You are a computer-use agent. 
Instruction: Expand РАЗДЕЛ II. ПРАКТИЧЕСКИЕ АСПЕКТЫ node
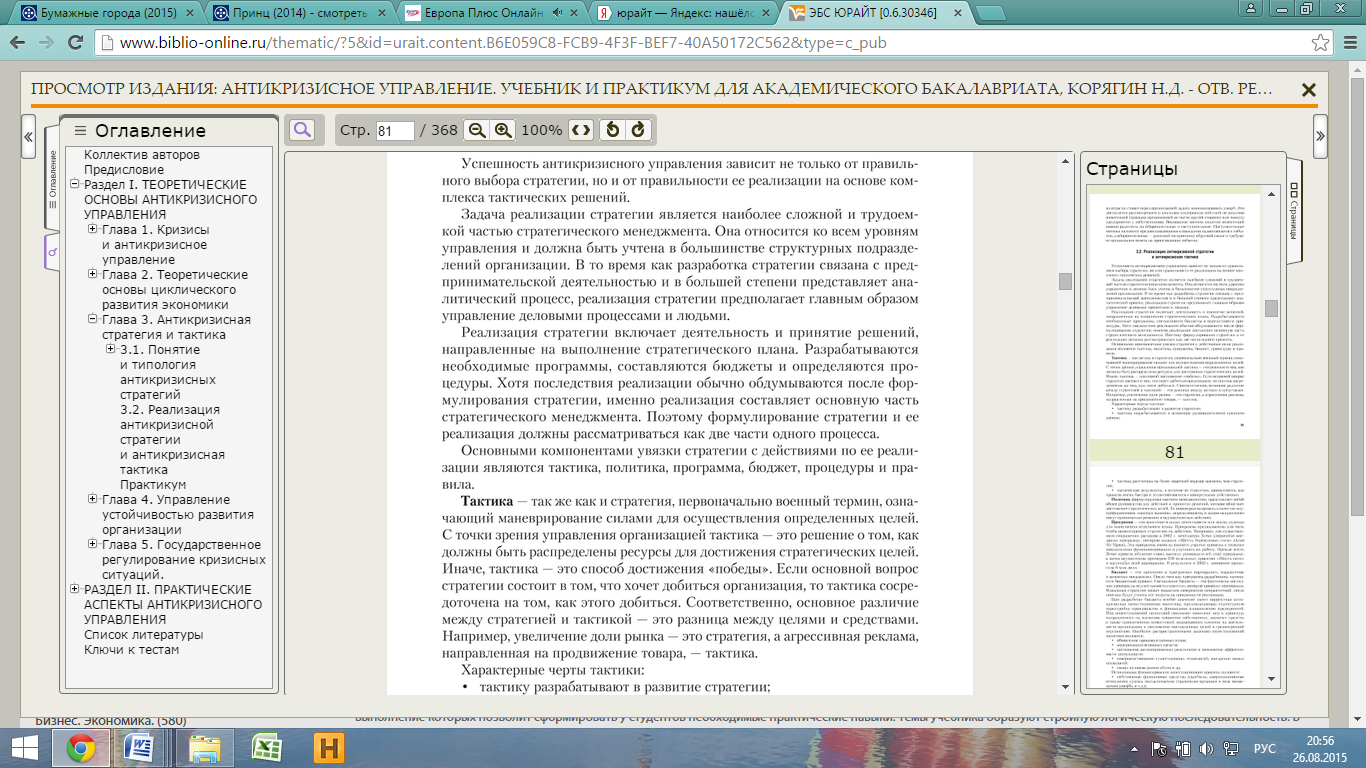point(75,590)
